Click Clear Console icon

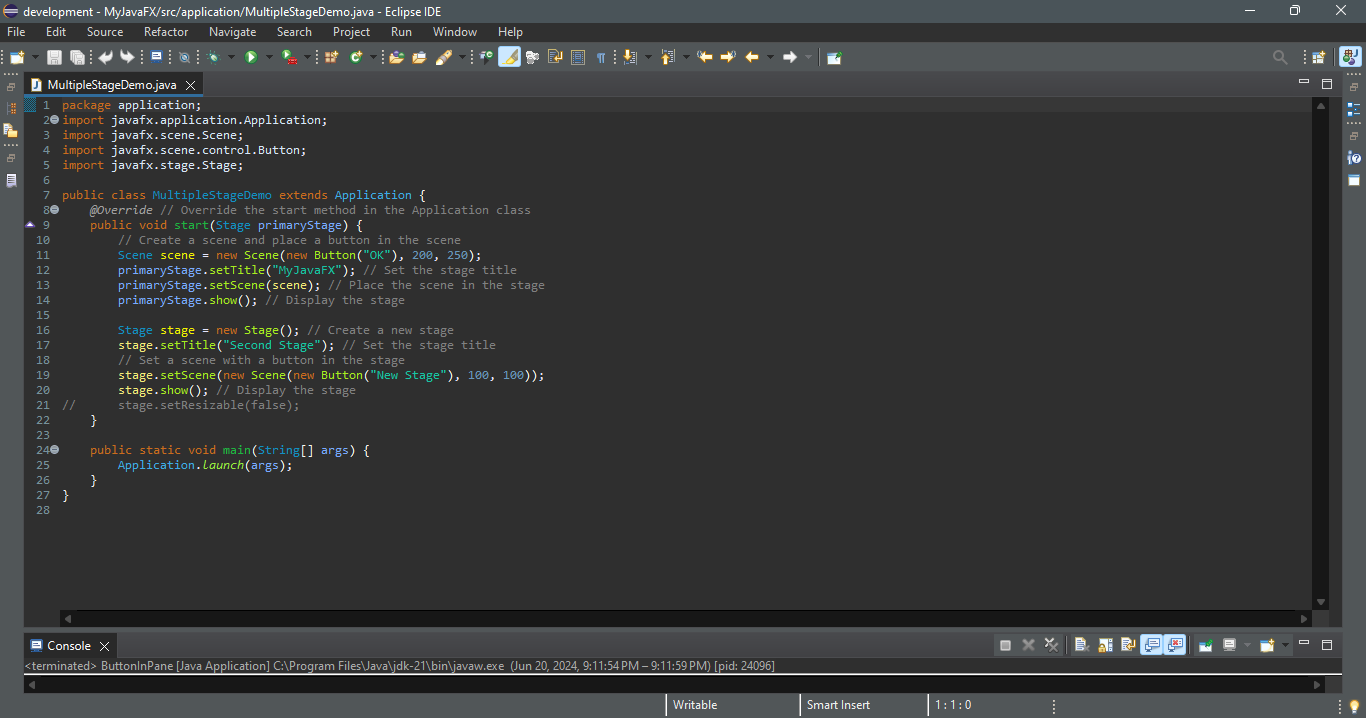(x=1081, y=645)
